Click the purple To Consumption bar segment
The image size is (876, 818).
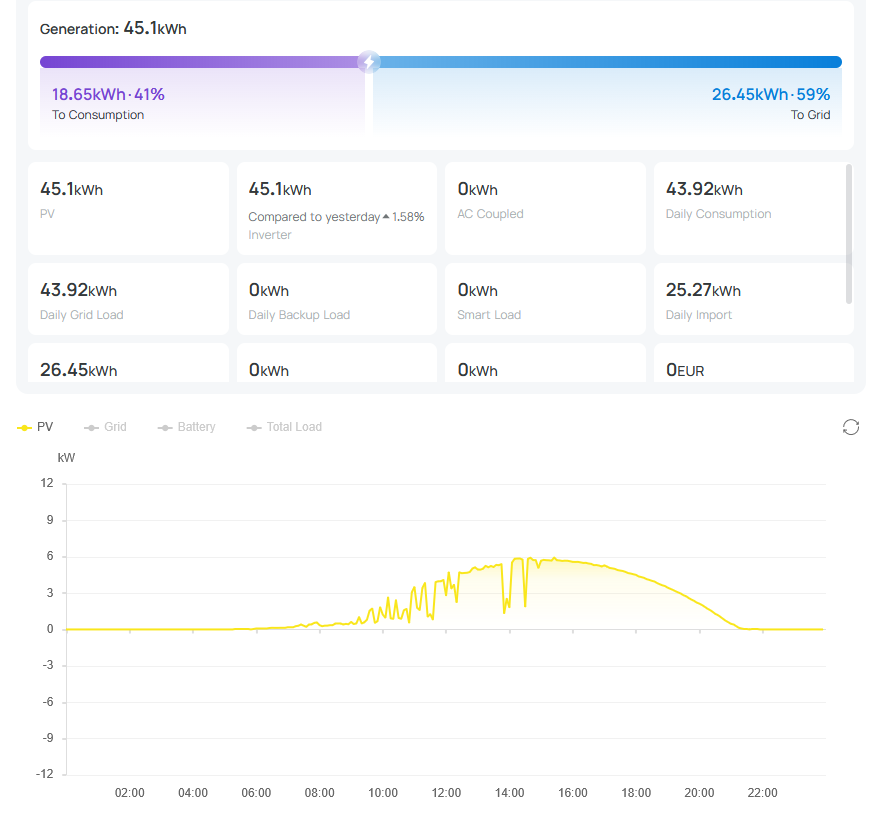point(200,62)
